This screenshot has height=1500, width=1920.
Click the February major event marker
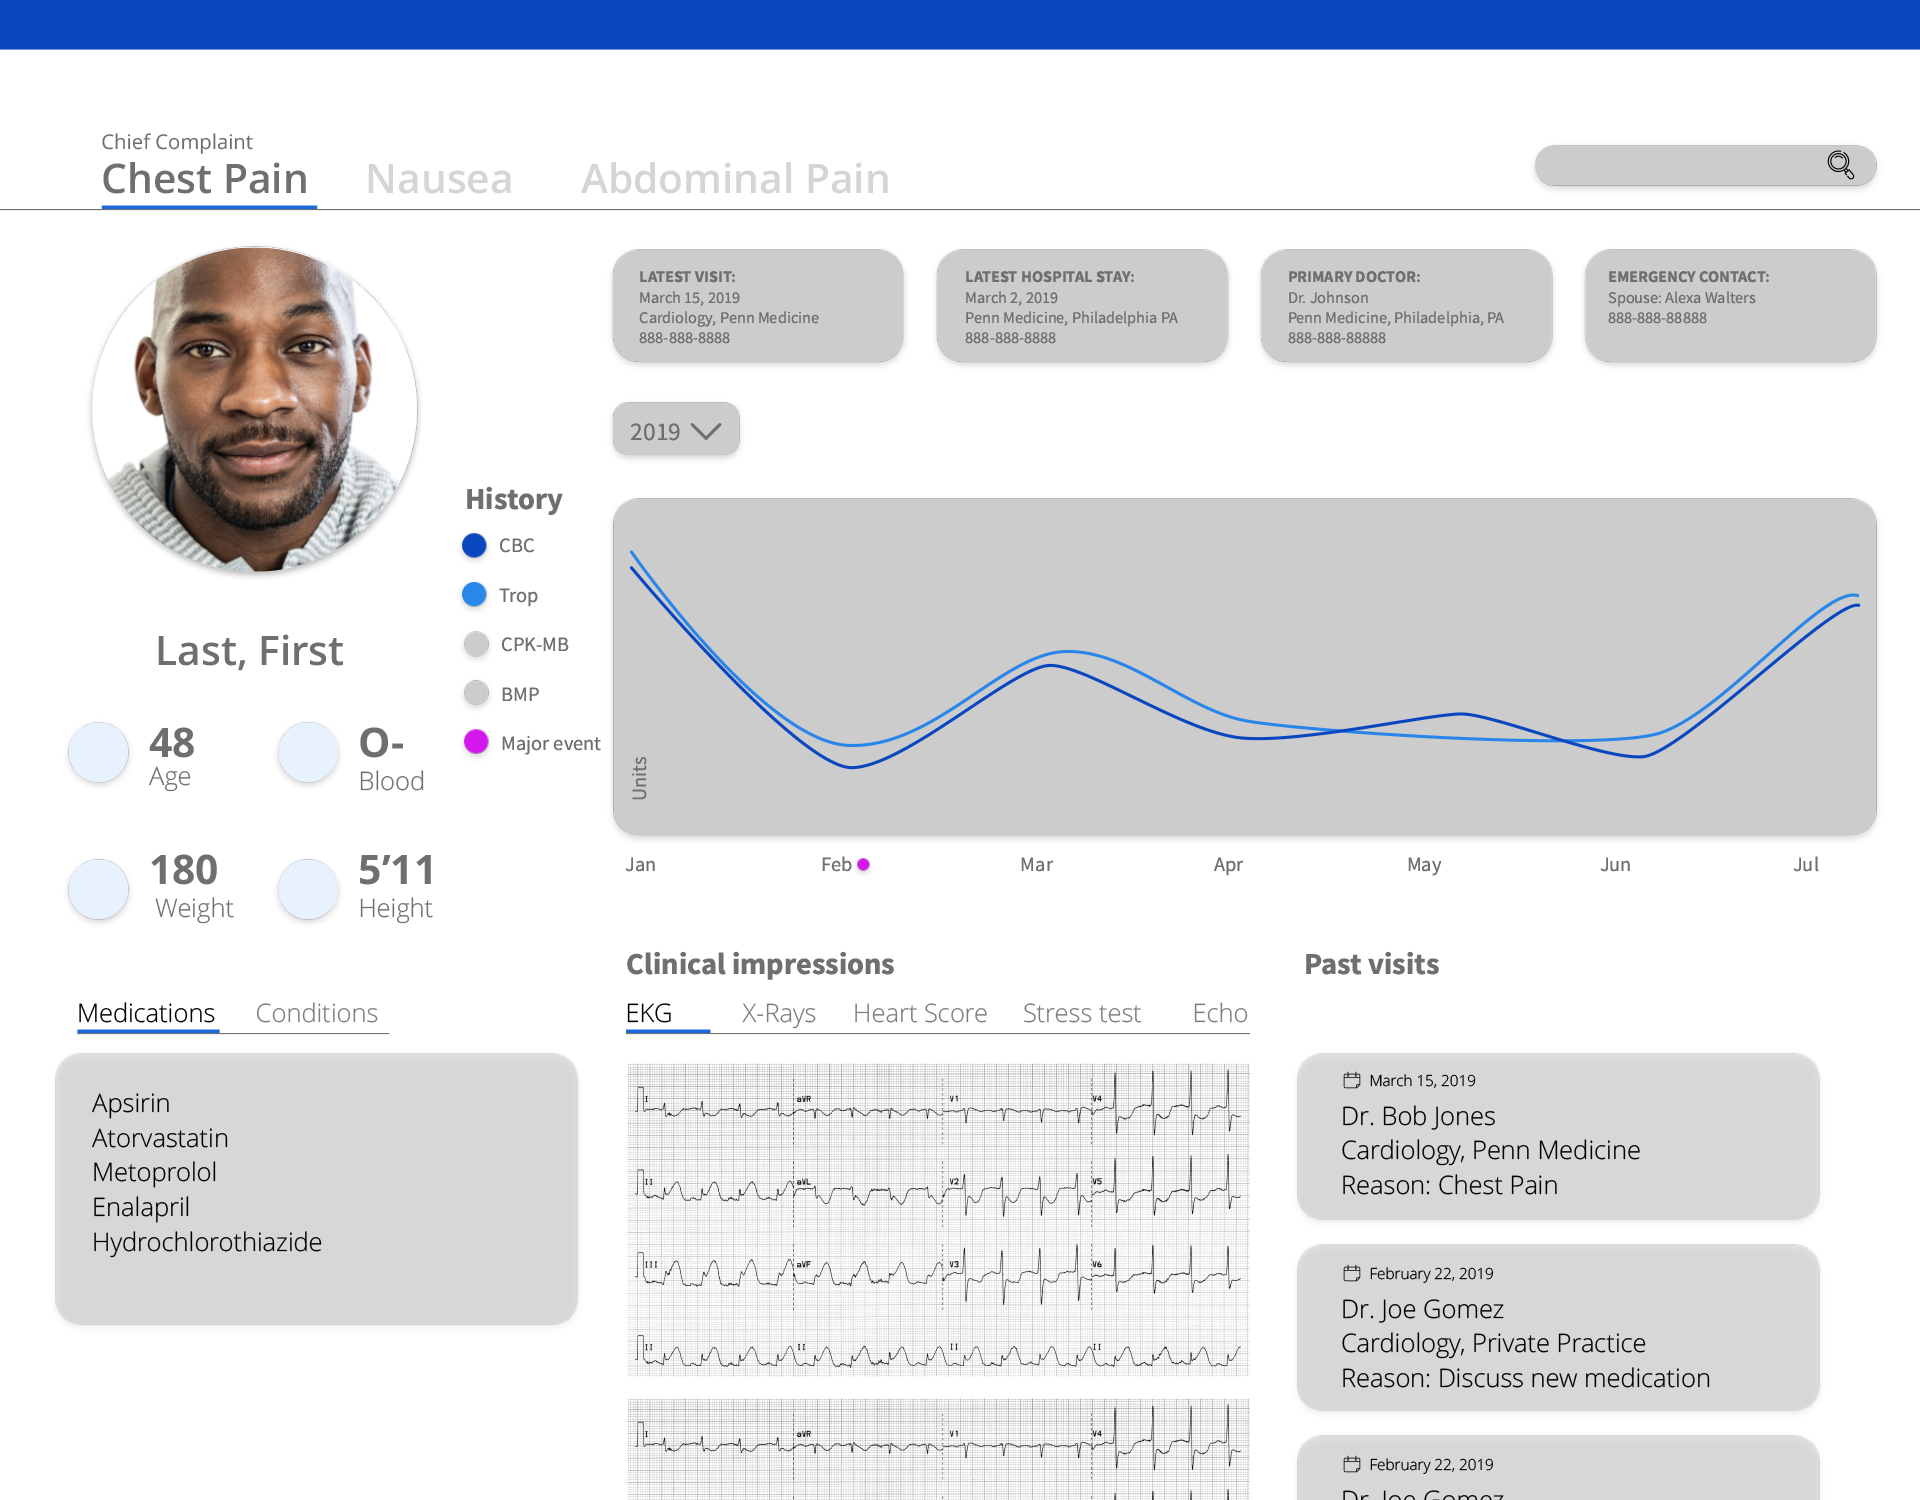(x=863, y=864)
